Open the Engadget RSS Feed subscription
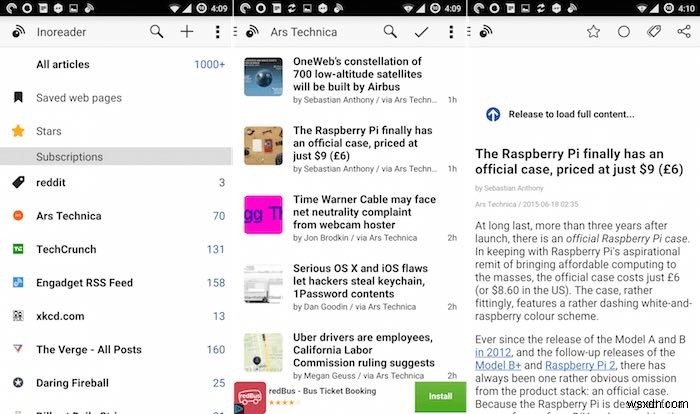 [x=116, y=283]
